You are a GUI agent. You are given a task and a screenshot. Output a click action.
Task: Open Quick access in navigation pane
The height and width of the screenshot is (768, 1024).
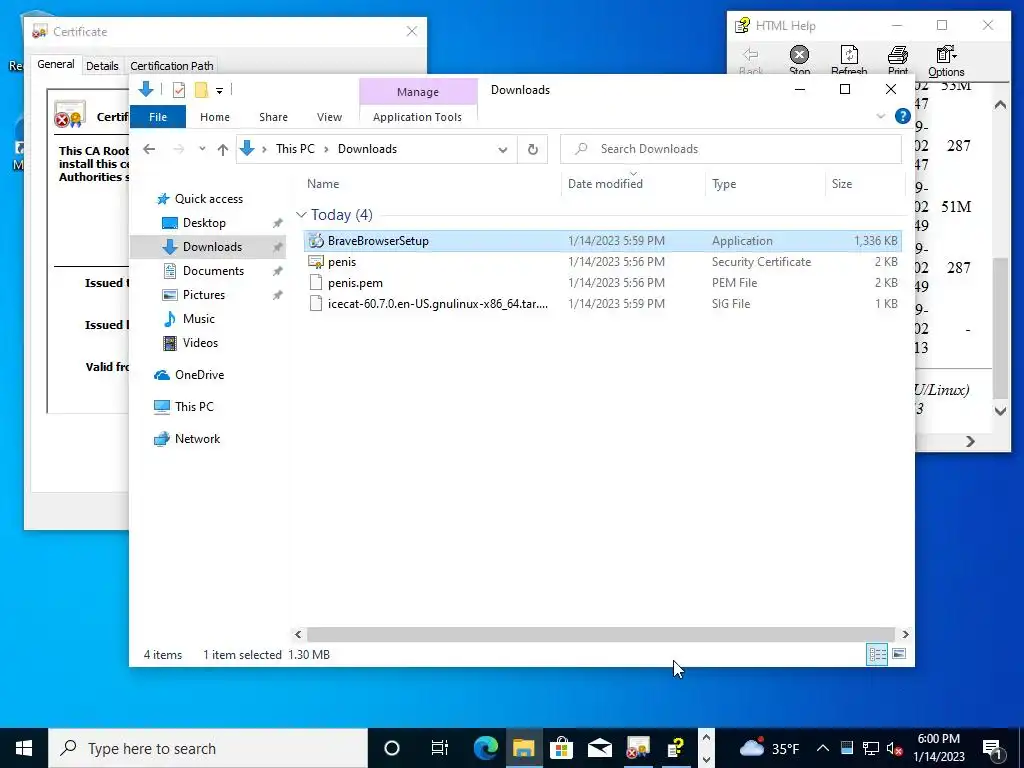208,199
